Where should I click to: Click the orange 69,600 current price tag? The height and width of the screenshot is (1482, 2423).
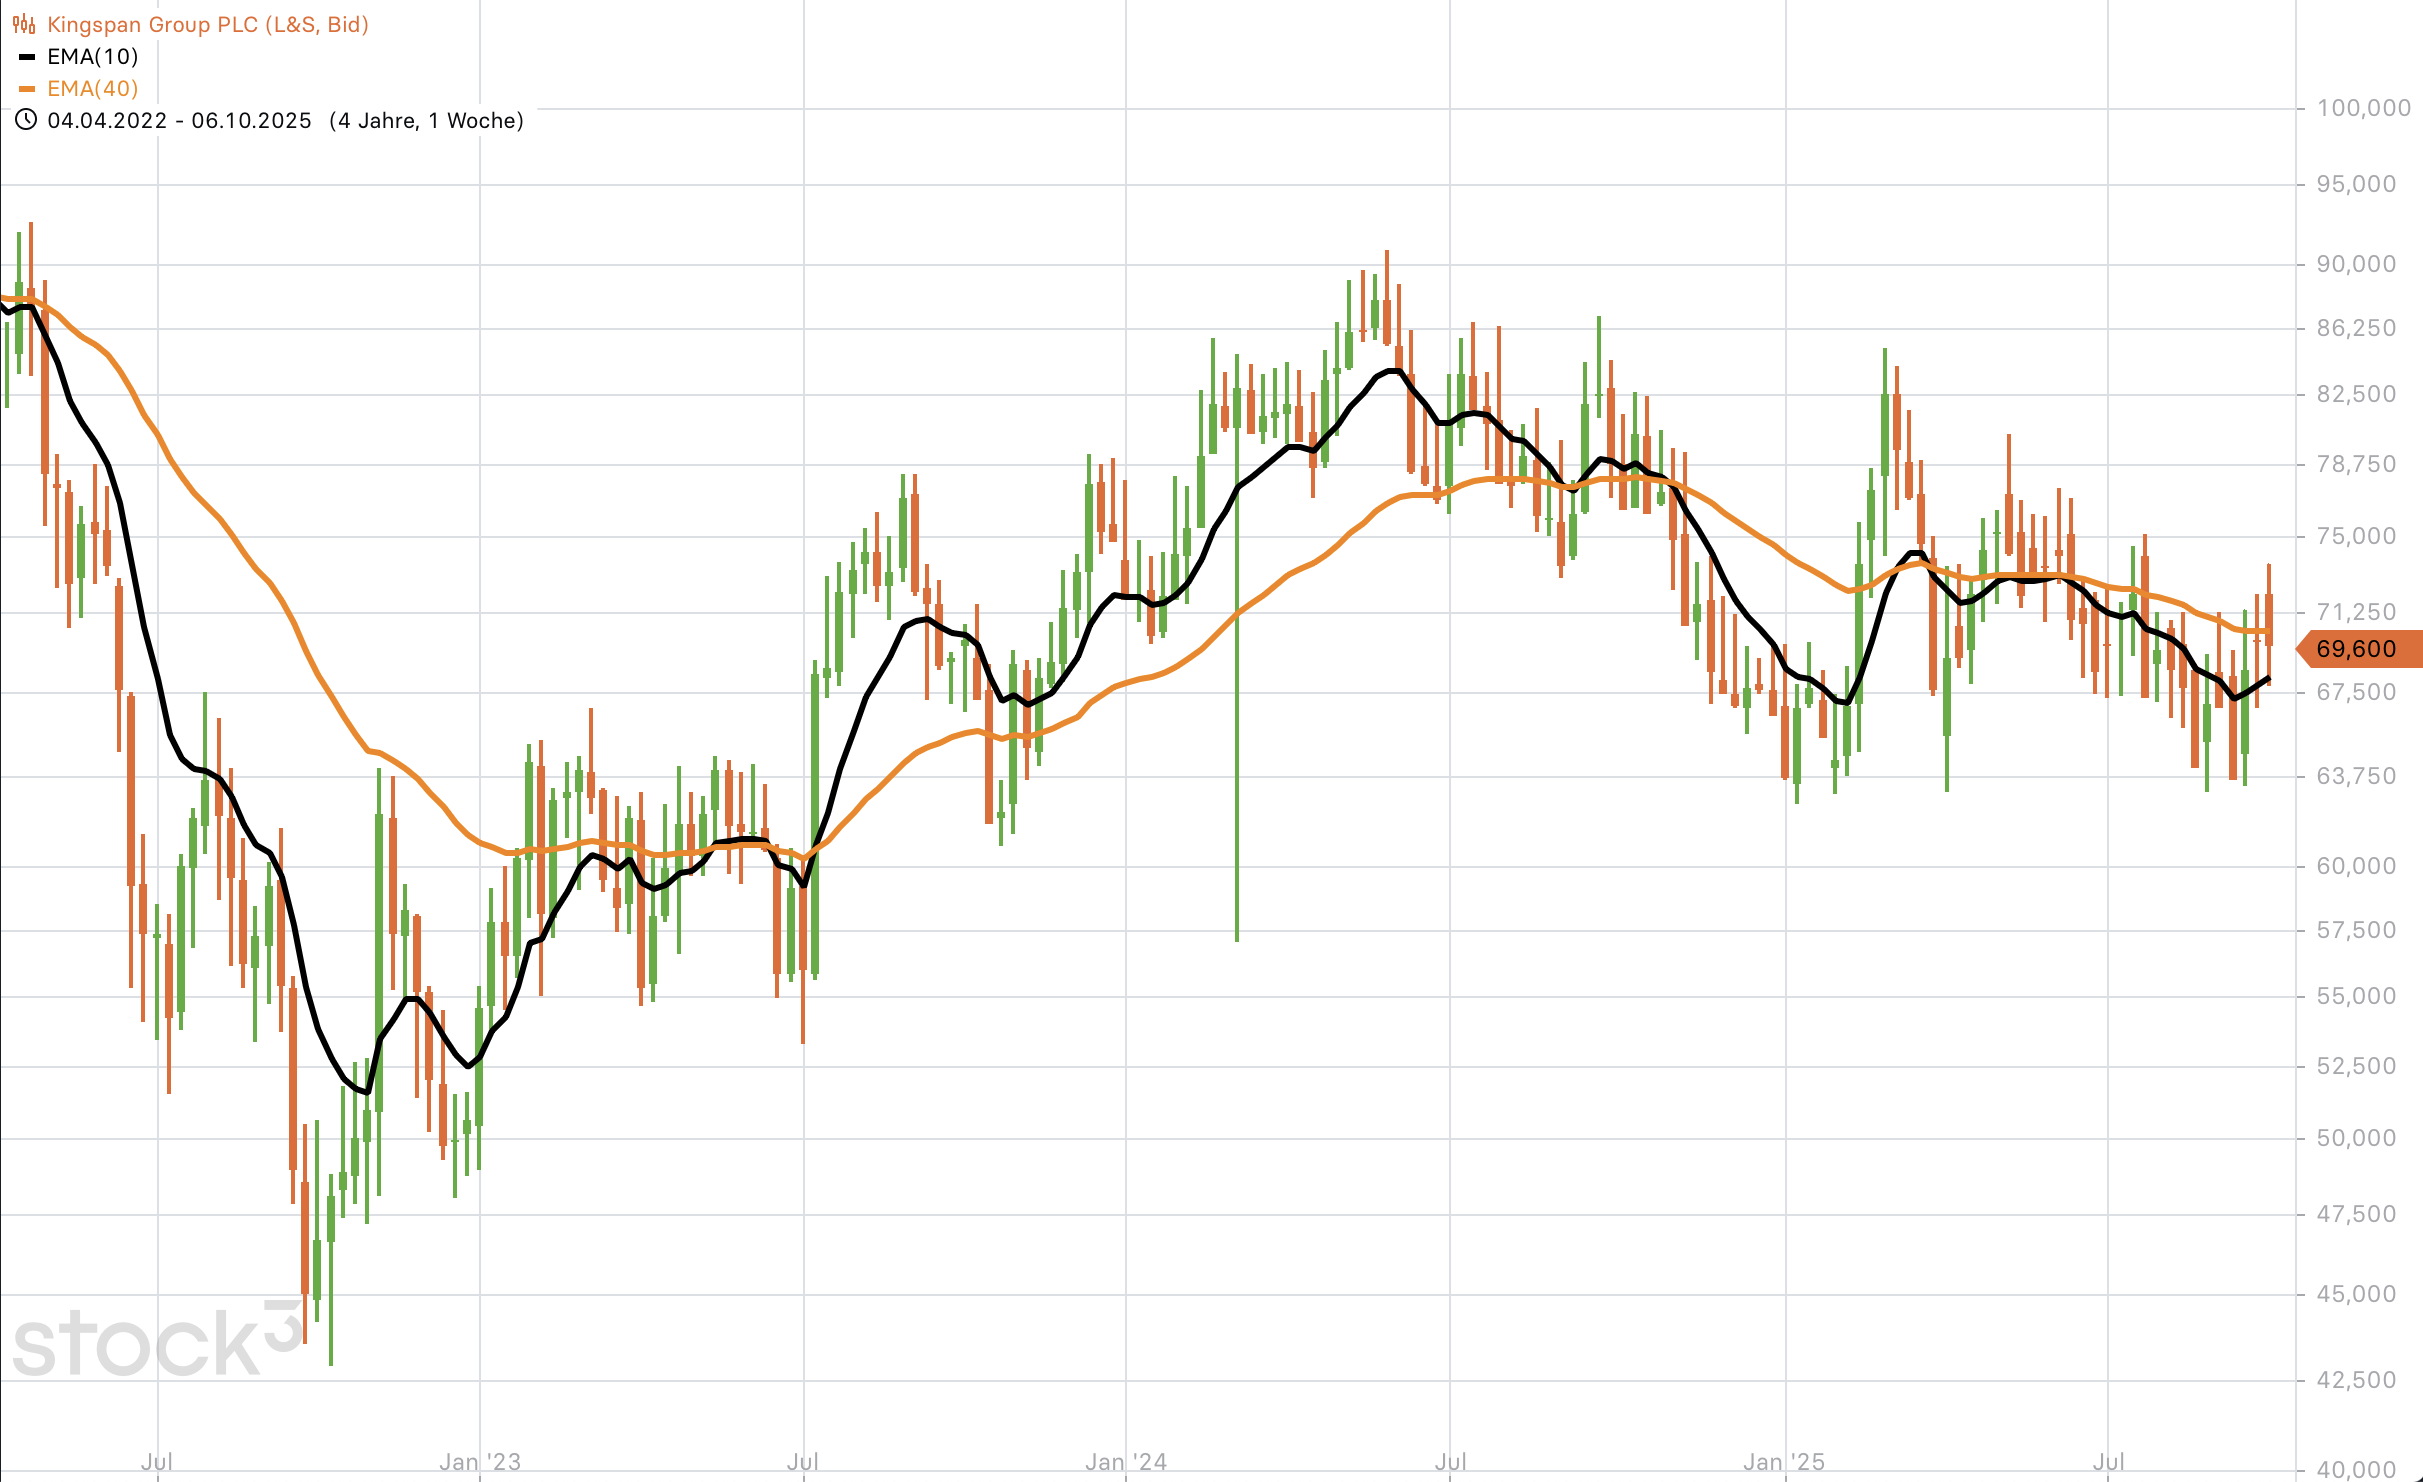pos(2358,649)
